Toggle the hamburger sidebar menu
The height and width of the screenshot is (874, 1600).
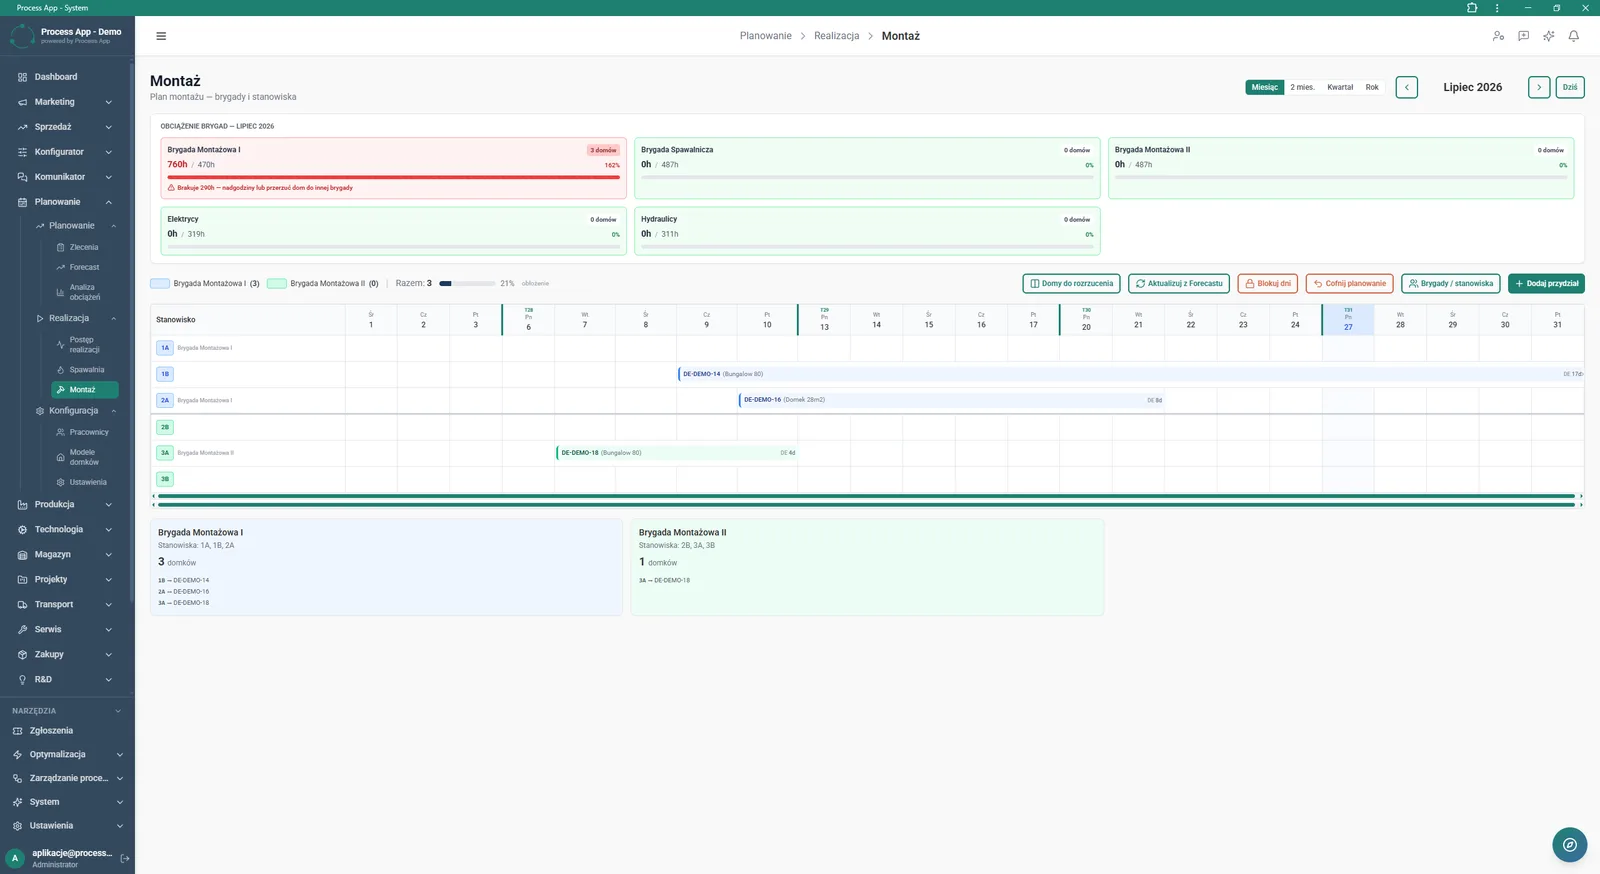pos(161,36)
